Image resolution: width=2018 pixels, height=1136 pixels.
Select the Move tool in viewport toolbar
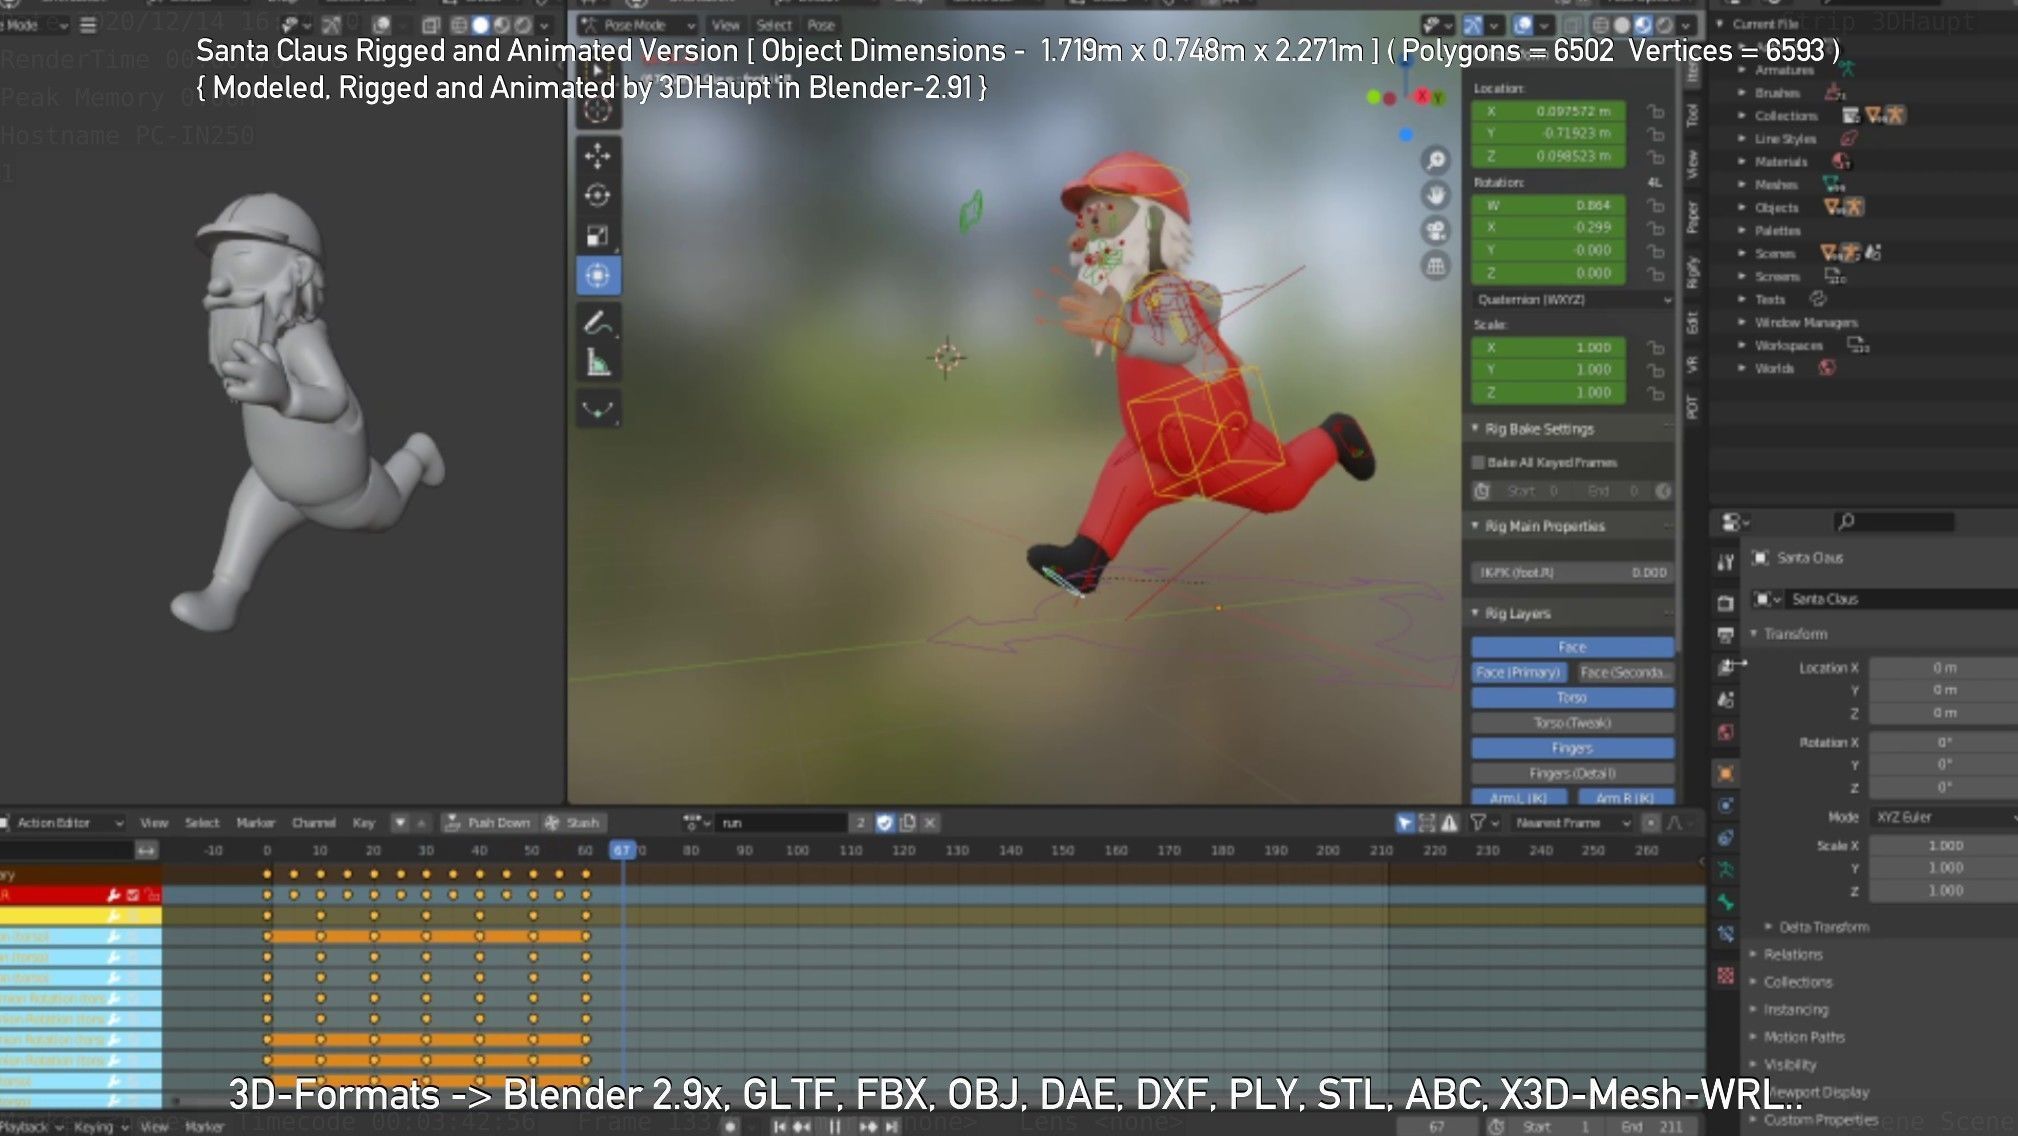point(598,155)
